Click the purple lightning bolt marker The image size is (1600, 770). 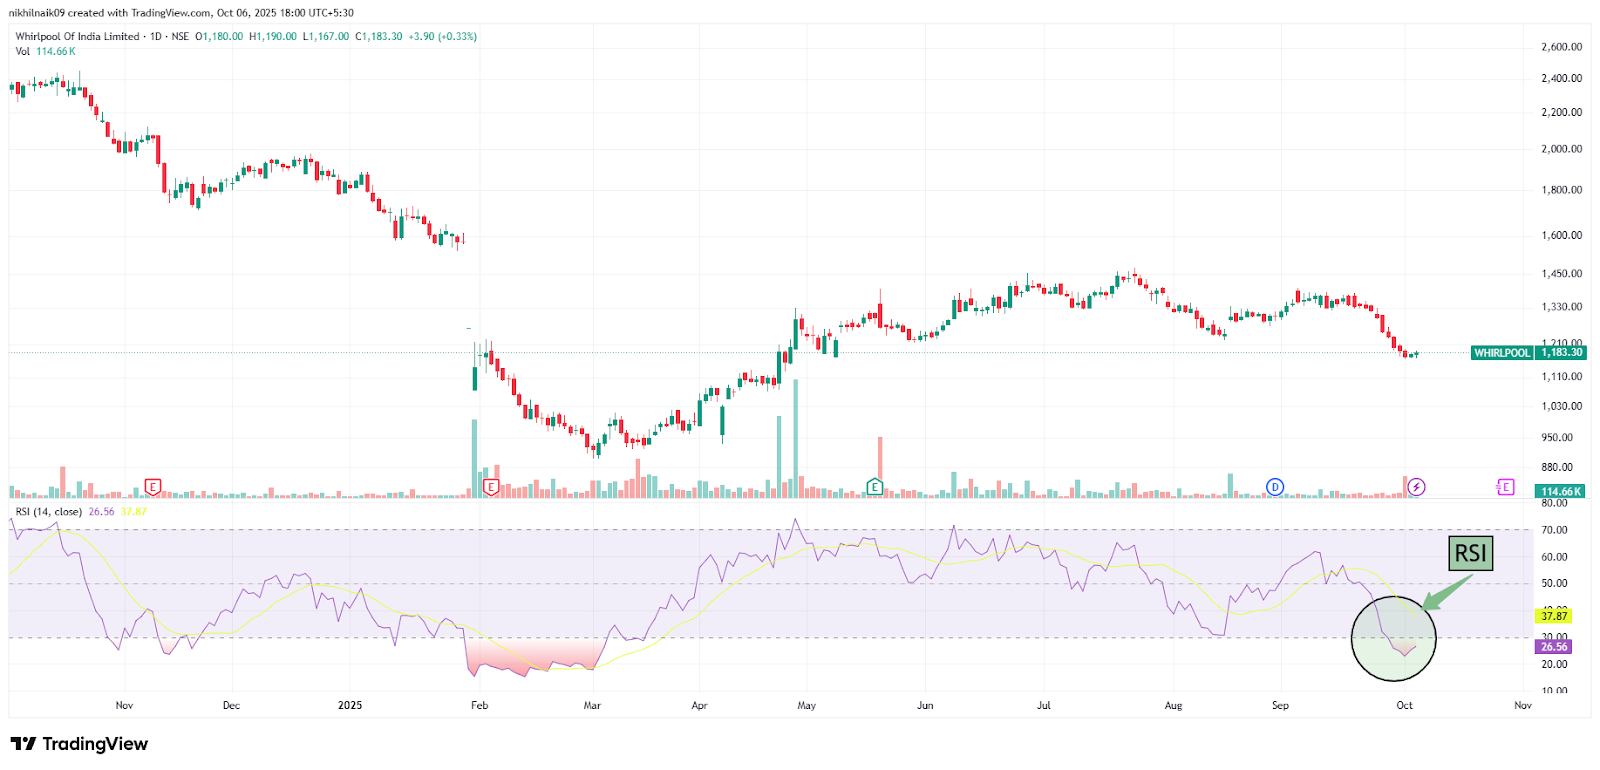click(x=1416, y=487)
